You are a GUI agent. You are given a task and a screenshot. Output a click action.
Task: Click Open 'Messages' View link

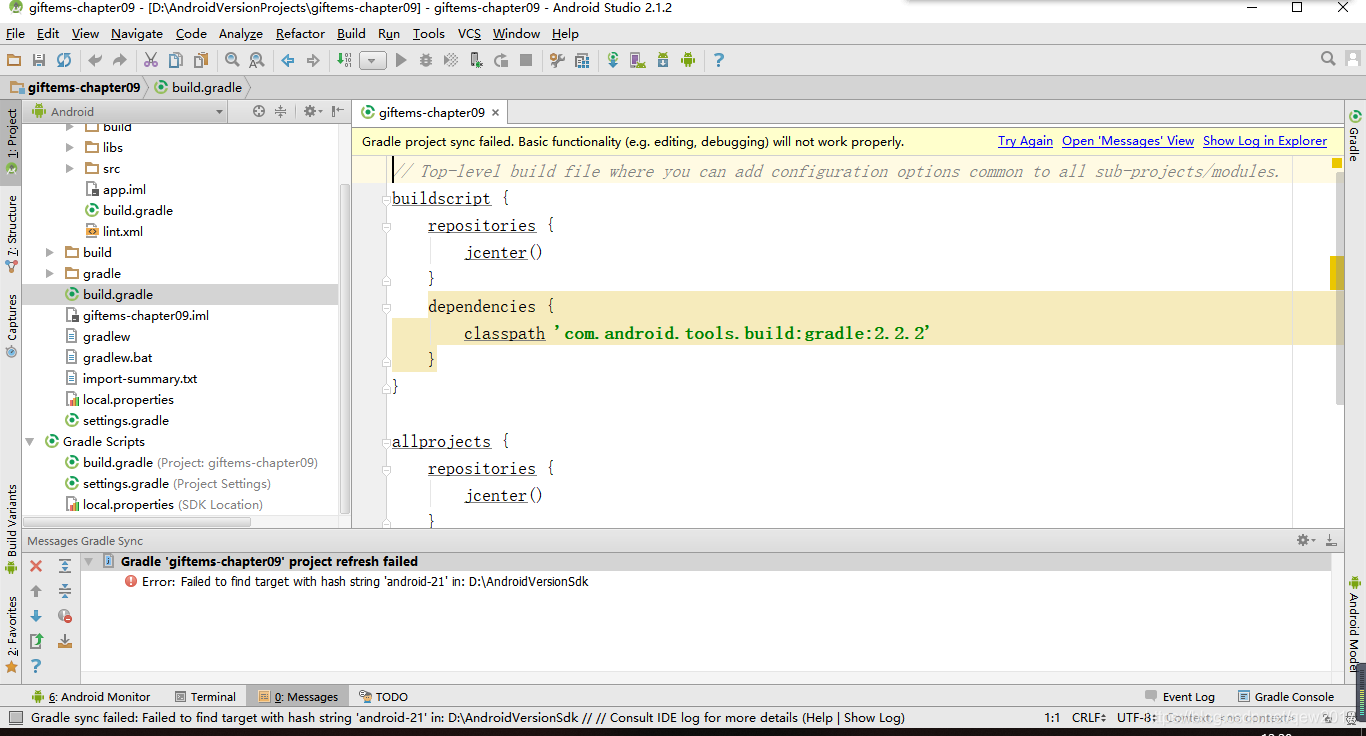[x=1128, y=141]
